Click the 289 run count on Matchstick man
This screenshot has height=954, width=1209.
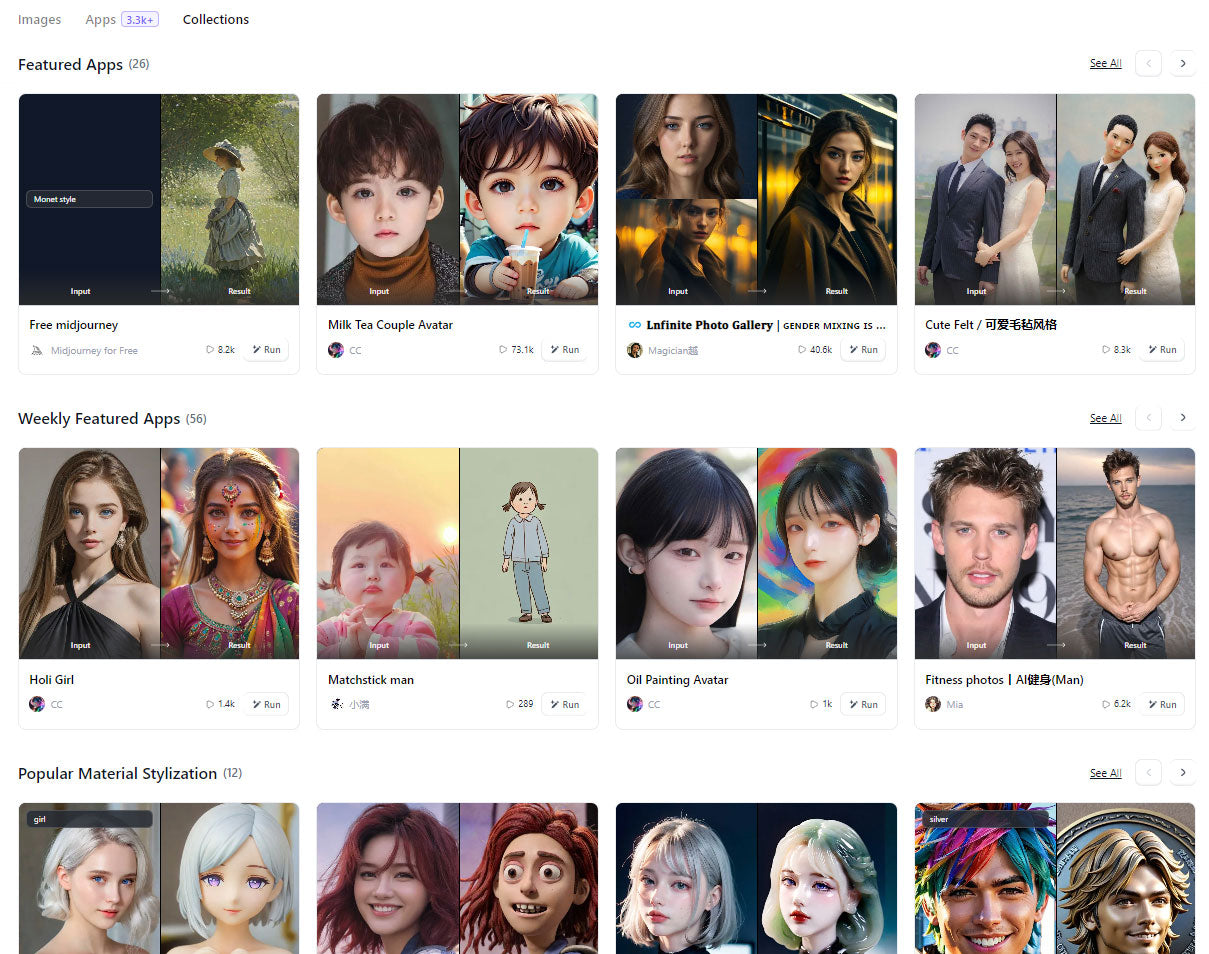click(x=520, y=704)
